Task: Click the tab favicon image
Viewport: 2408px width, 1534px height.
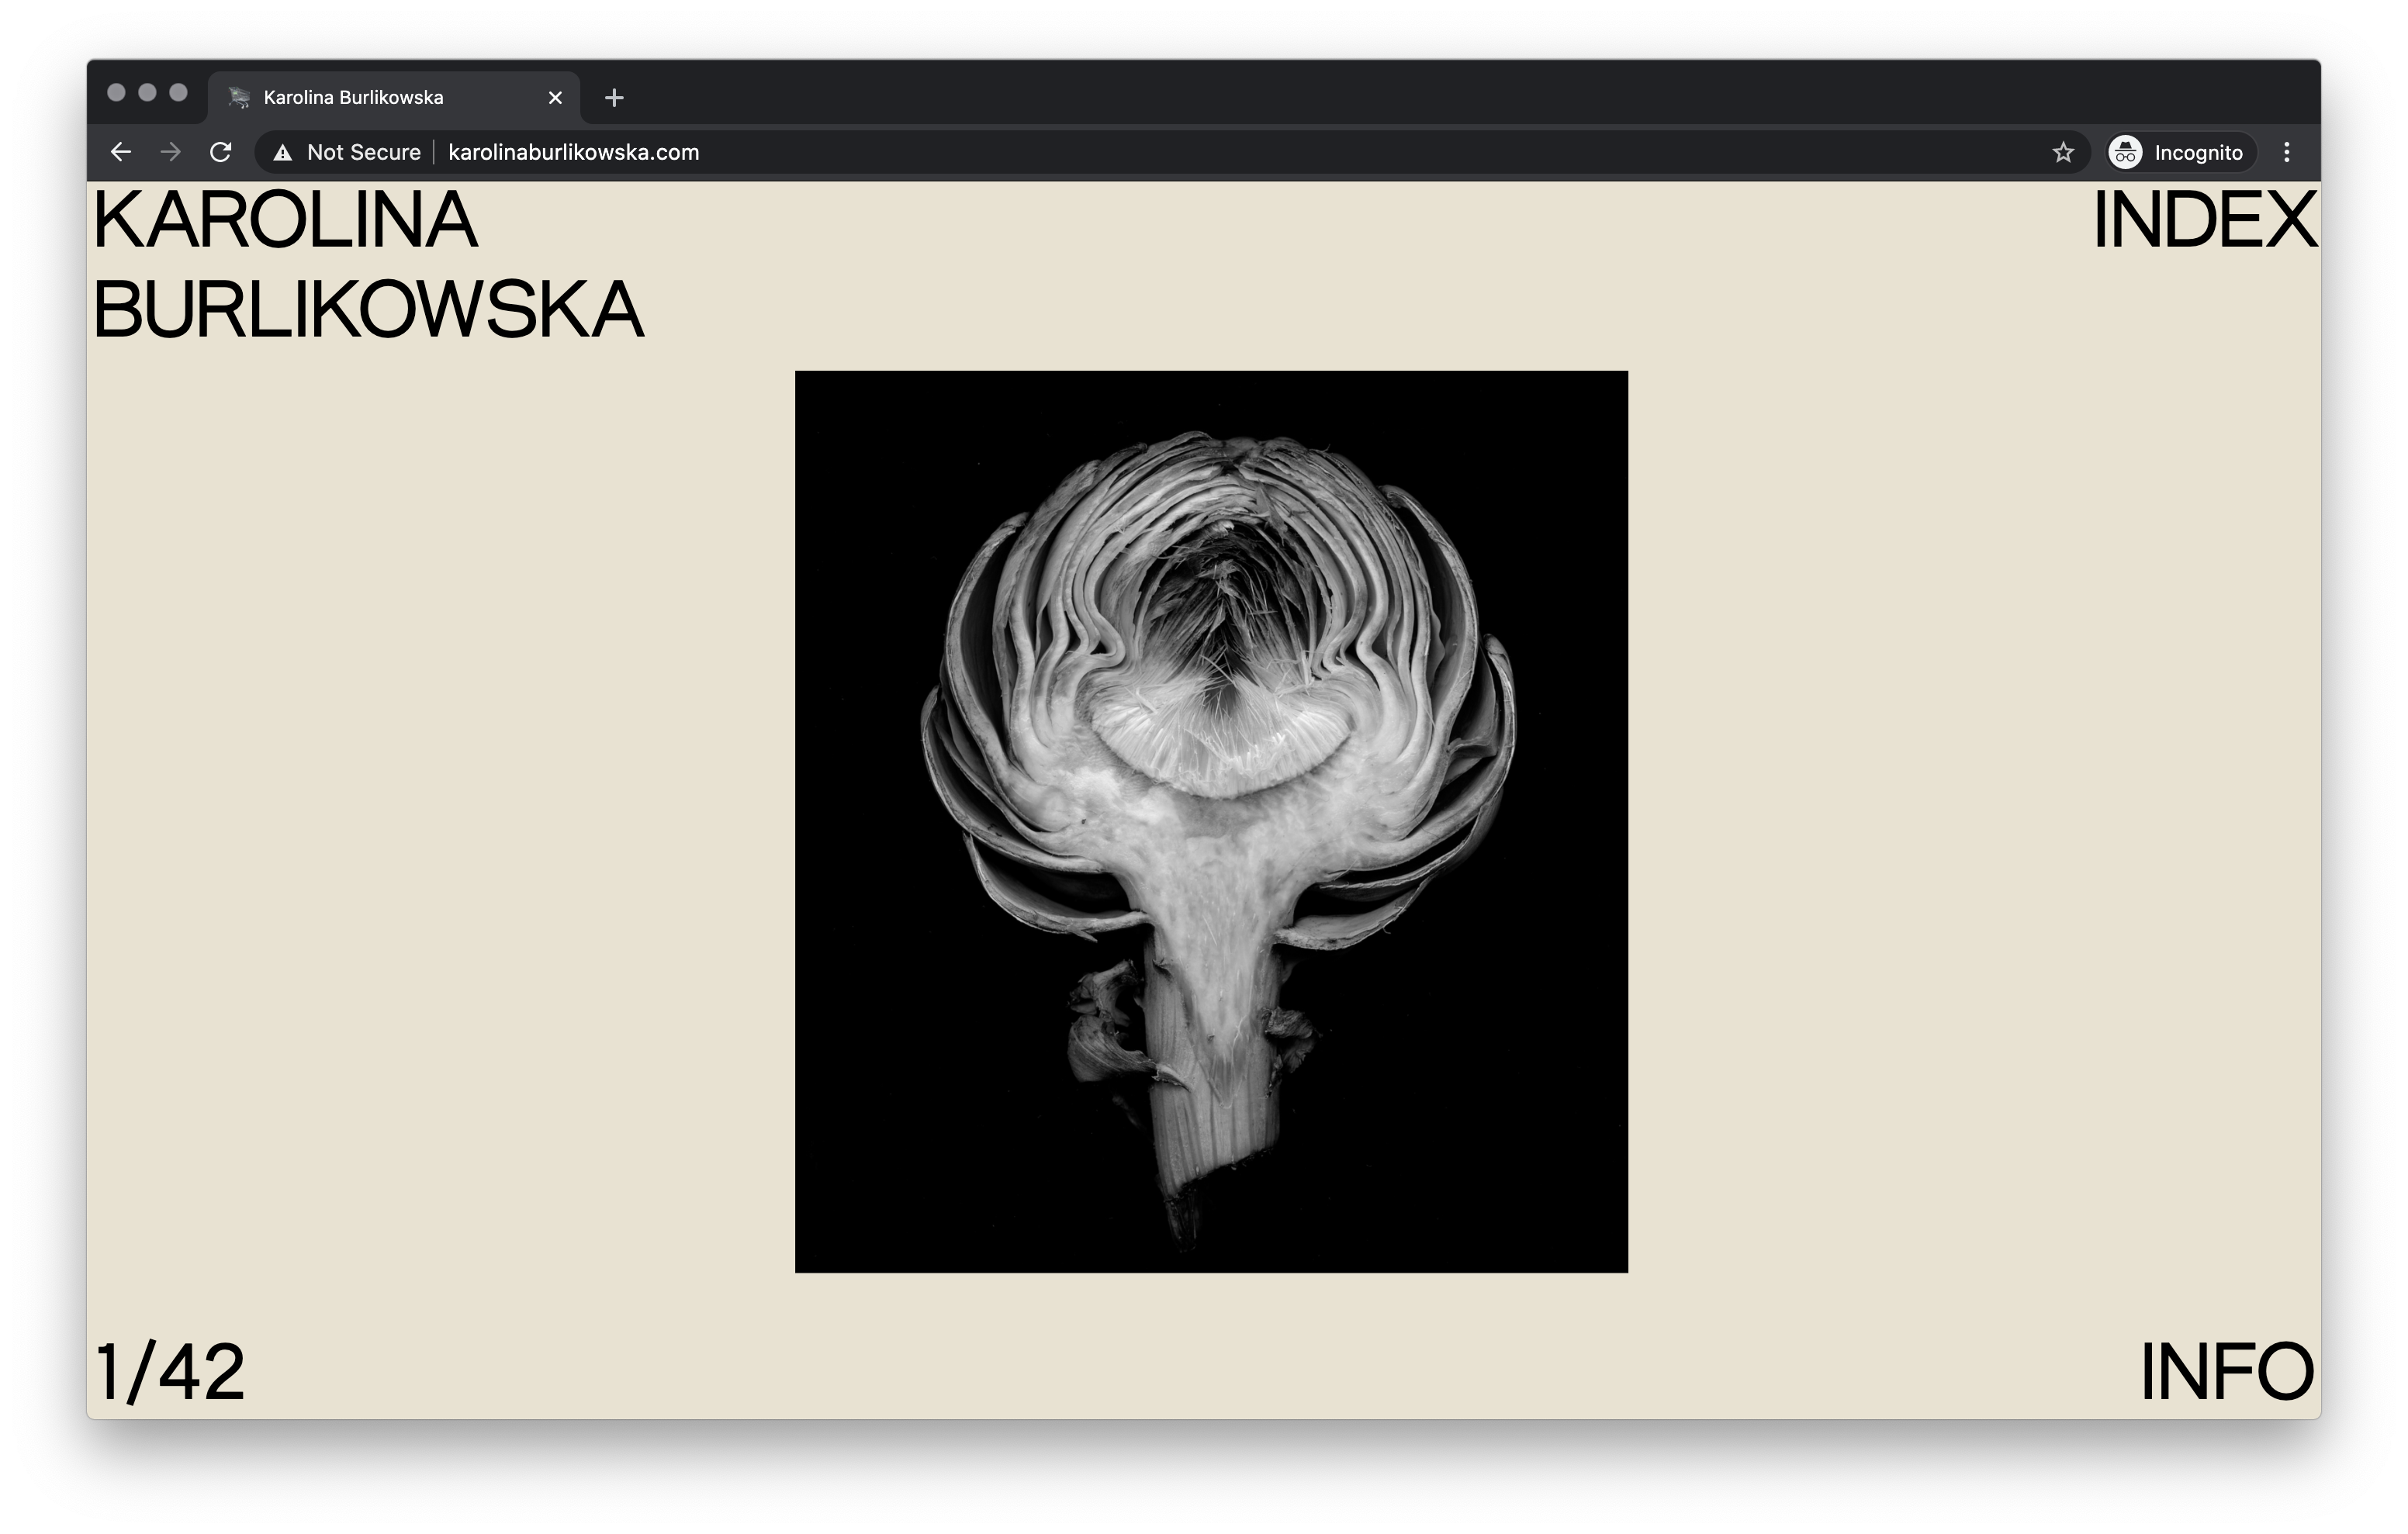Action: pyautogui.click(x=239, y=98)
